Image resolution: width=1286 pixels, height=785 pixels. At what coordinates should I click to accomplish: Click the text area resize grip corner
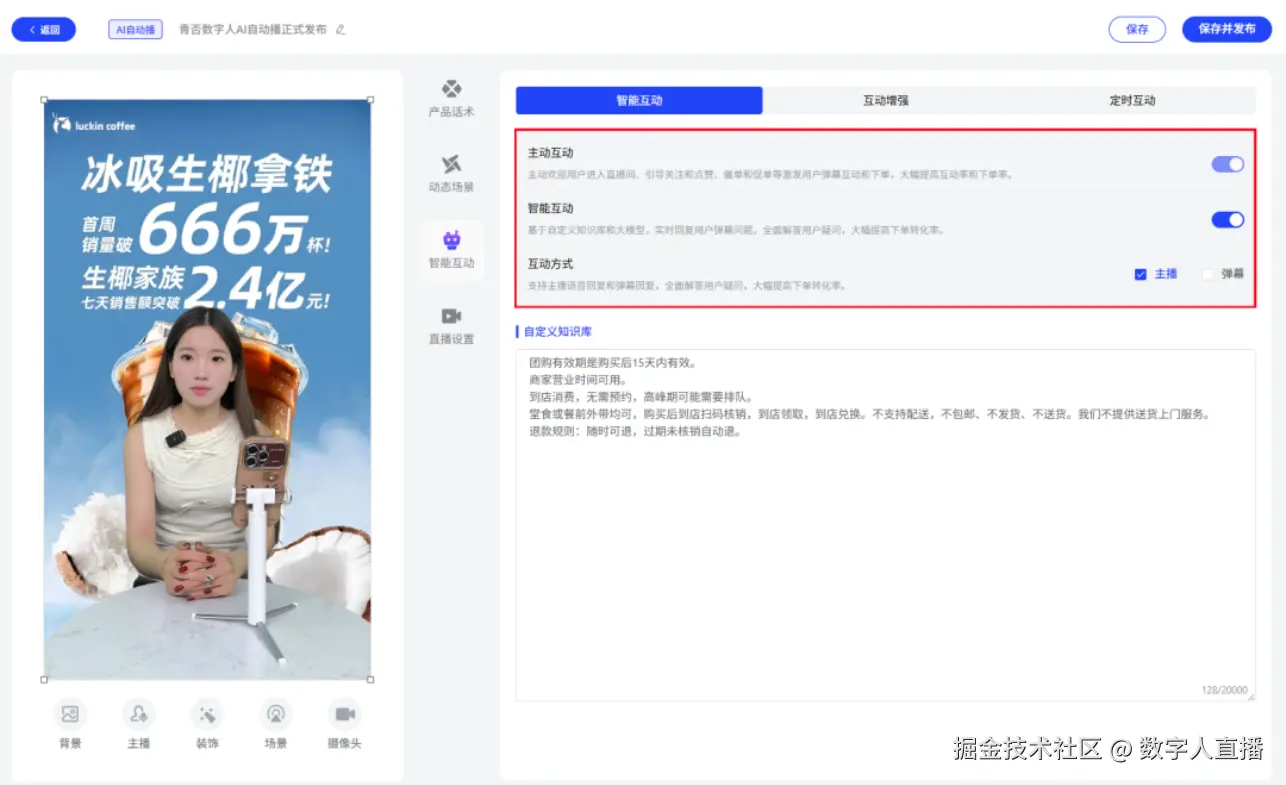click(x=1251, y=696)
